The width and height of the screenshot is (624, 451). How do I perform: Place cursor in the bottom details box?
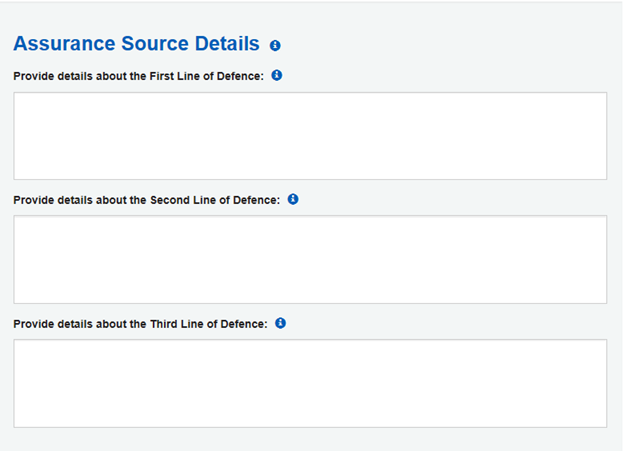[310, 383]
